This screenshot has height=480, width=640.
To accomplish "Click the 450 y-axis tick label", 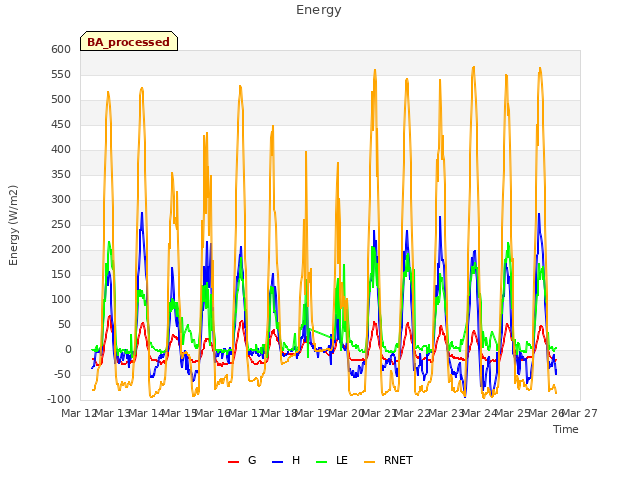I will tap(61, 124).
